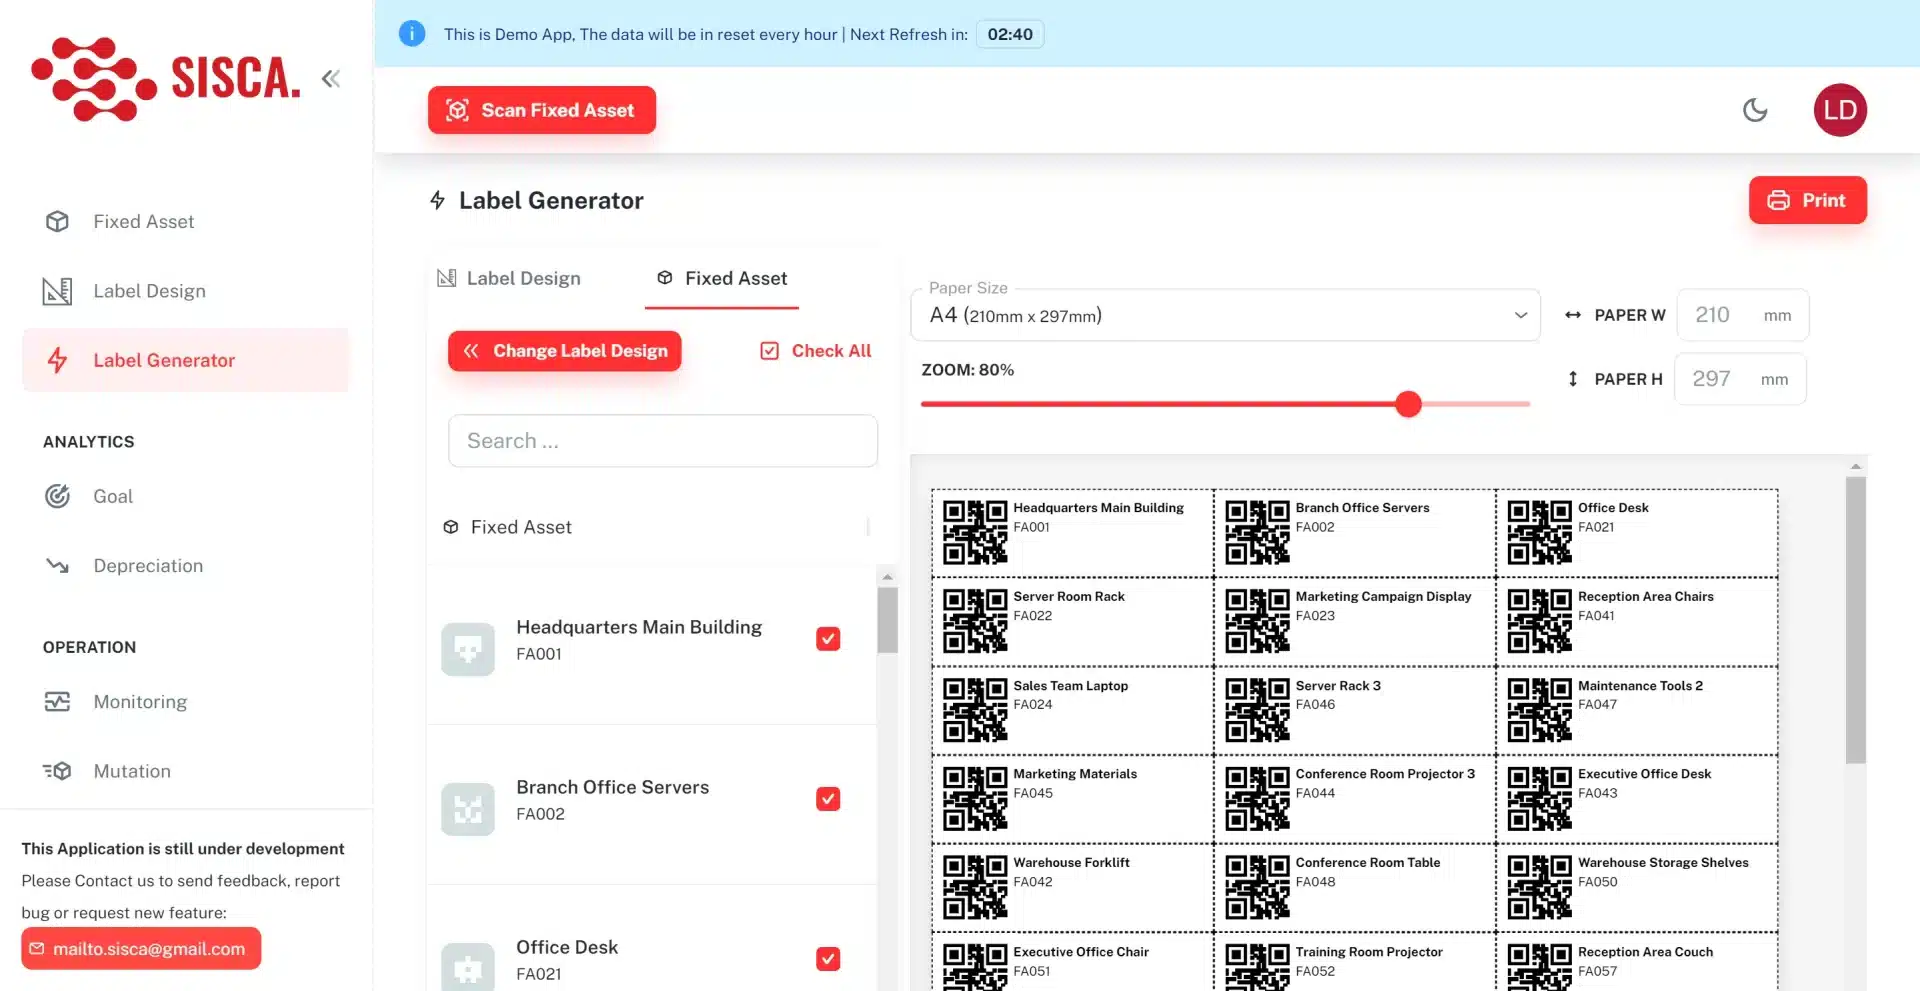Click 'ZOOM: 80%' text
This screenshot has width=1920, height=991.
coord(967,370)
